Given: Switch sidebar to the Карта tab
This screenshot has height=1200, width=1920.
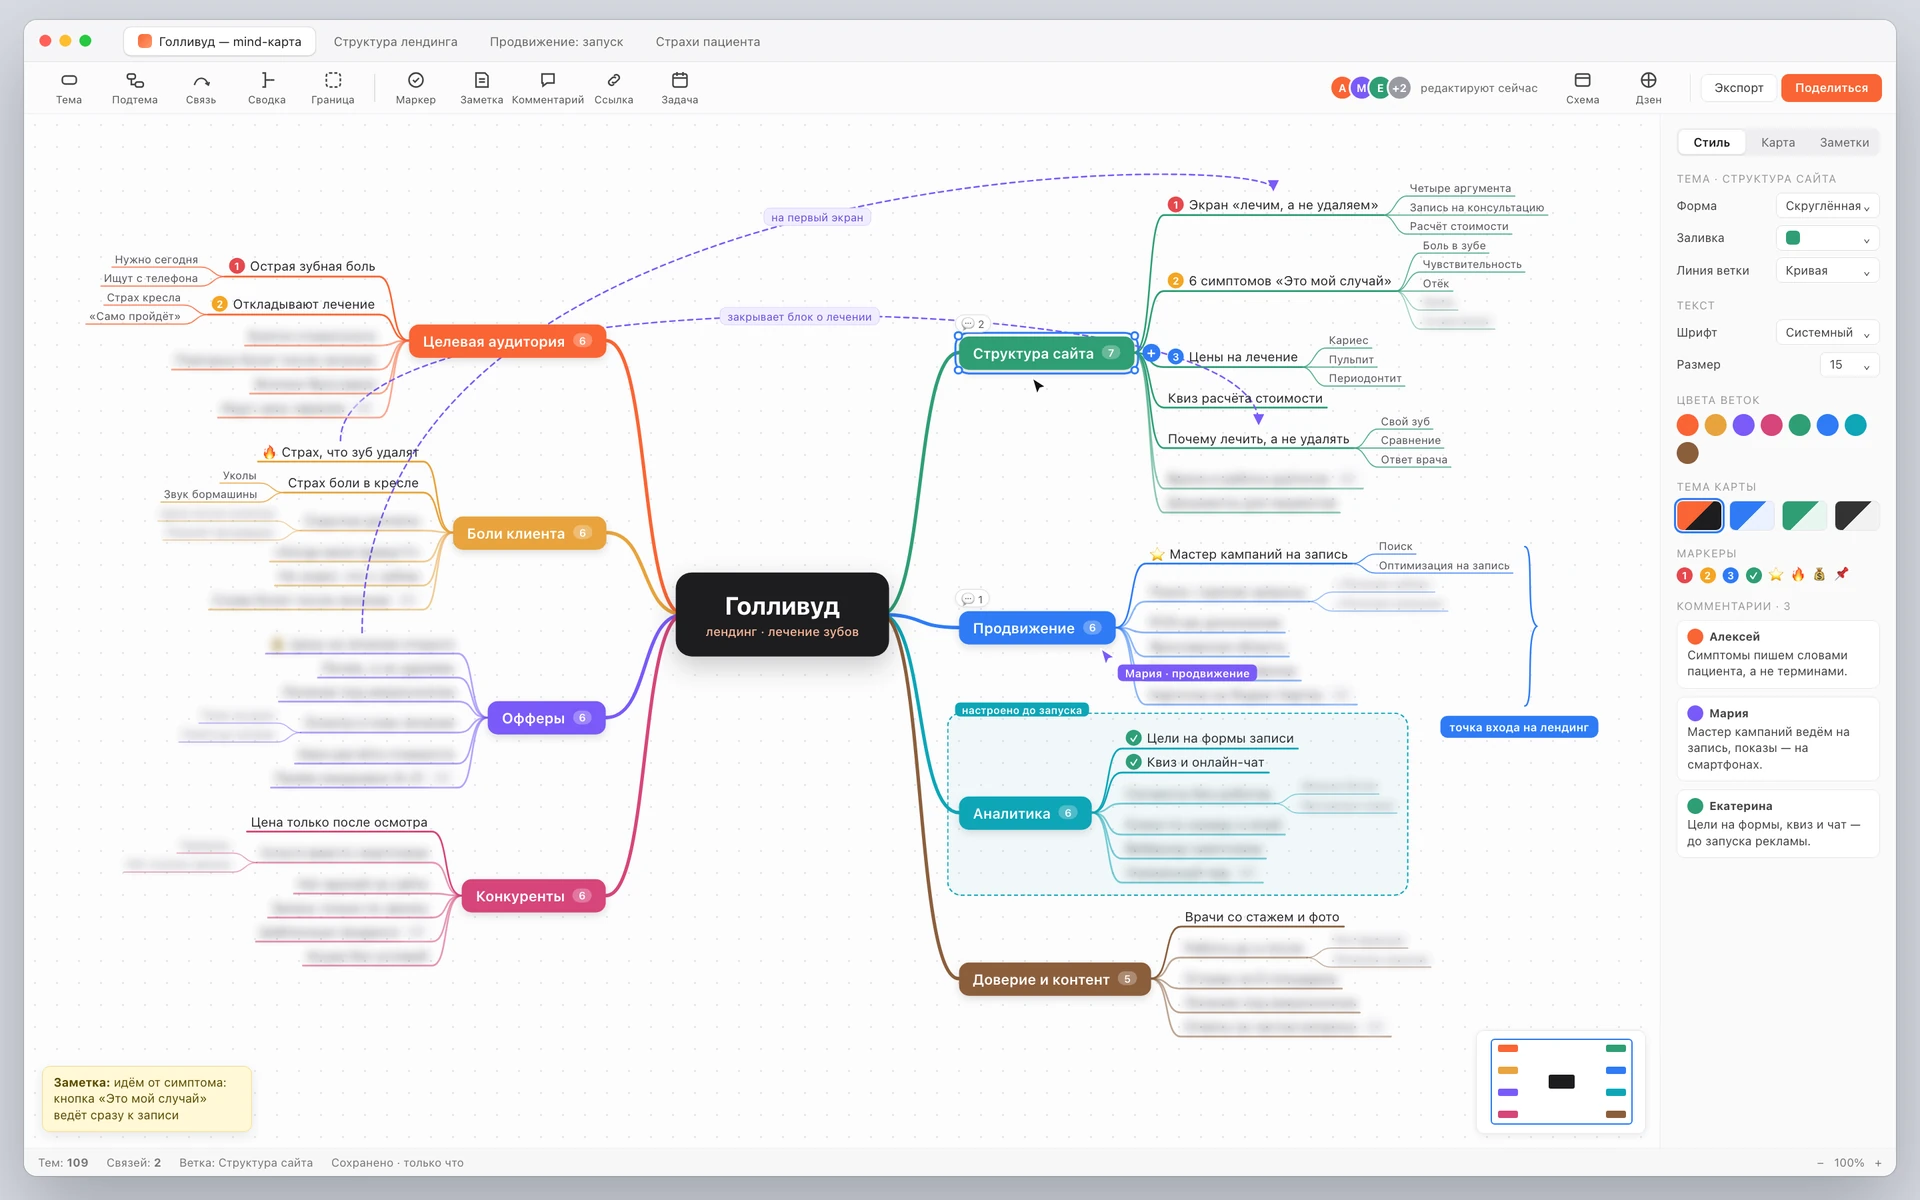Looking at the screenshot, I should [x=1777, y=143].
